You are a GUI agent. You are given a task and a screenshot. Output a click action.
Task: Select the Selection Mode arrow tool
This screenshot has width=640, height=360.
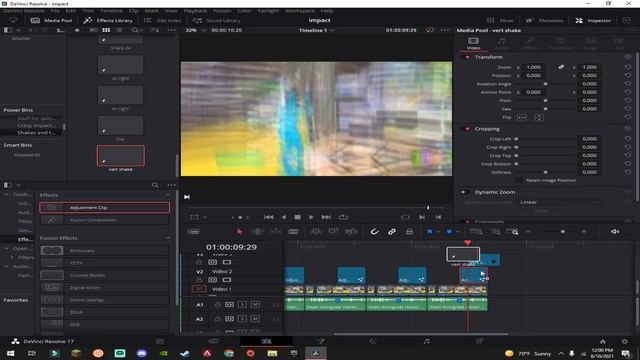click(x=240, y=231)
